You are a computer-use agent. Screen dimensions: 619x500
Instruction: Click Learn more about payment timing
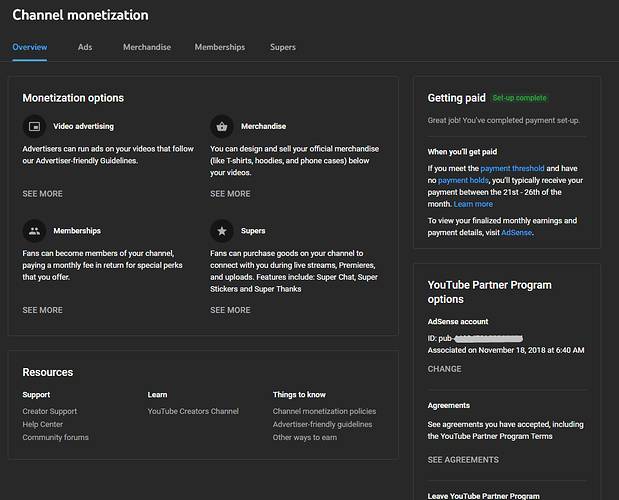[473, 204]
